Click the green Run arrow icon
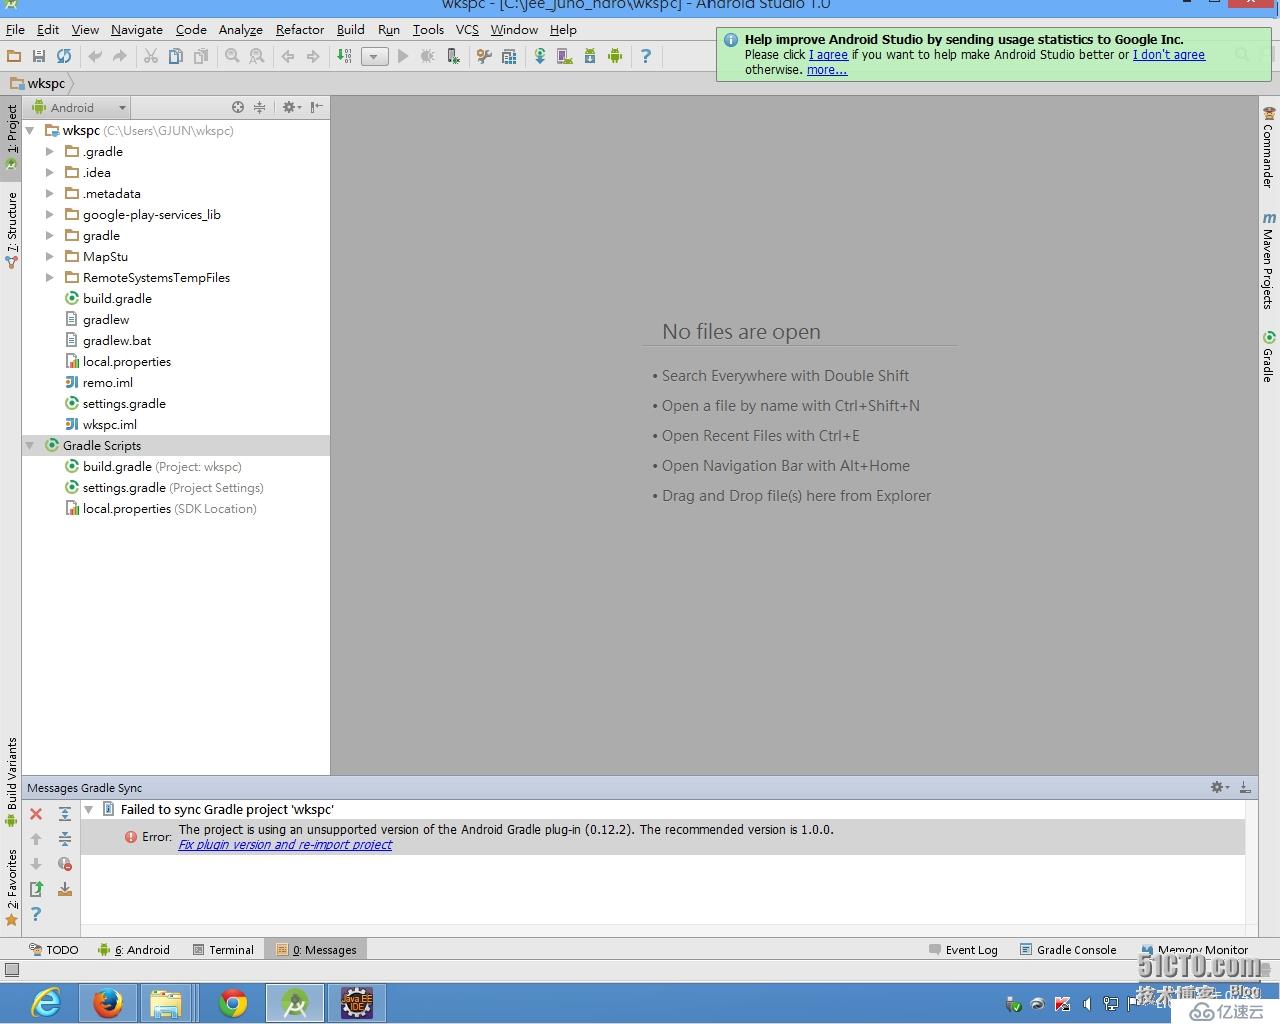This screenshot has width=1280, height=1024. (x=403, y=56)
